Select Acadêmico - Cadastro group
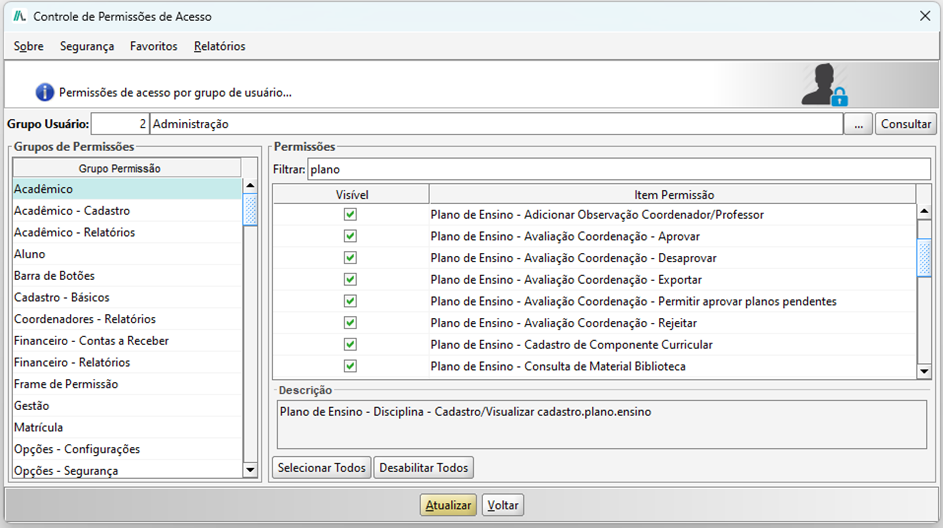Viewport: 943px width, 528px height. (x=127, y=210)
